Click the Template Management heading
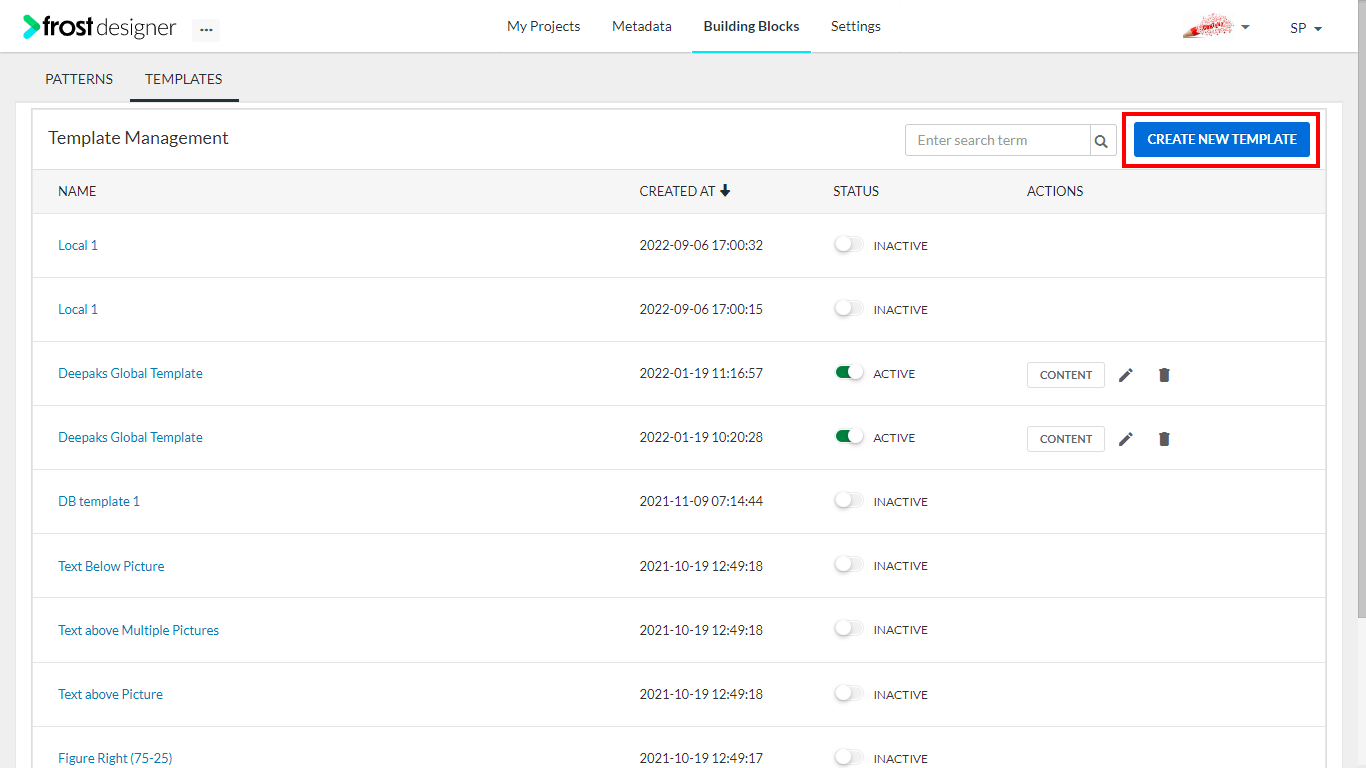This screenshot has width=1366, height=768. [x=138, y=138]
